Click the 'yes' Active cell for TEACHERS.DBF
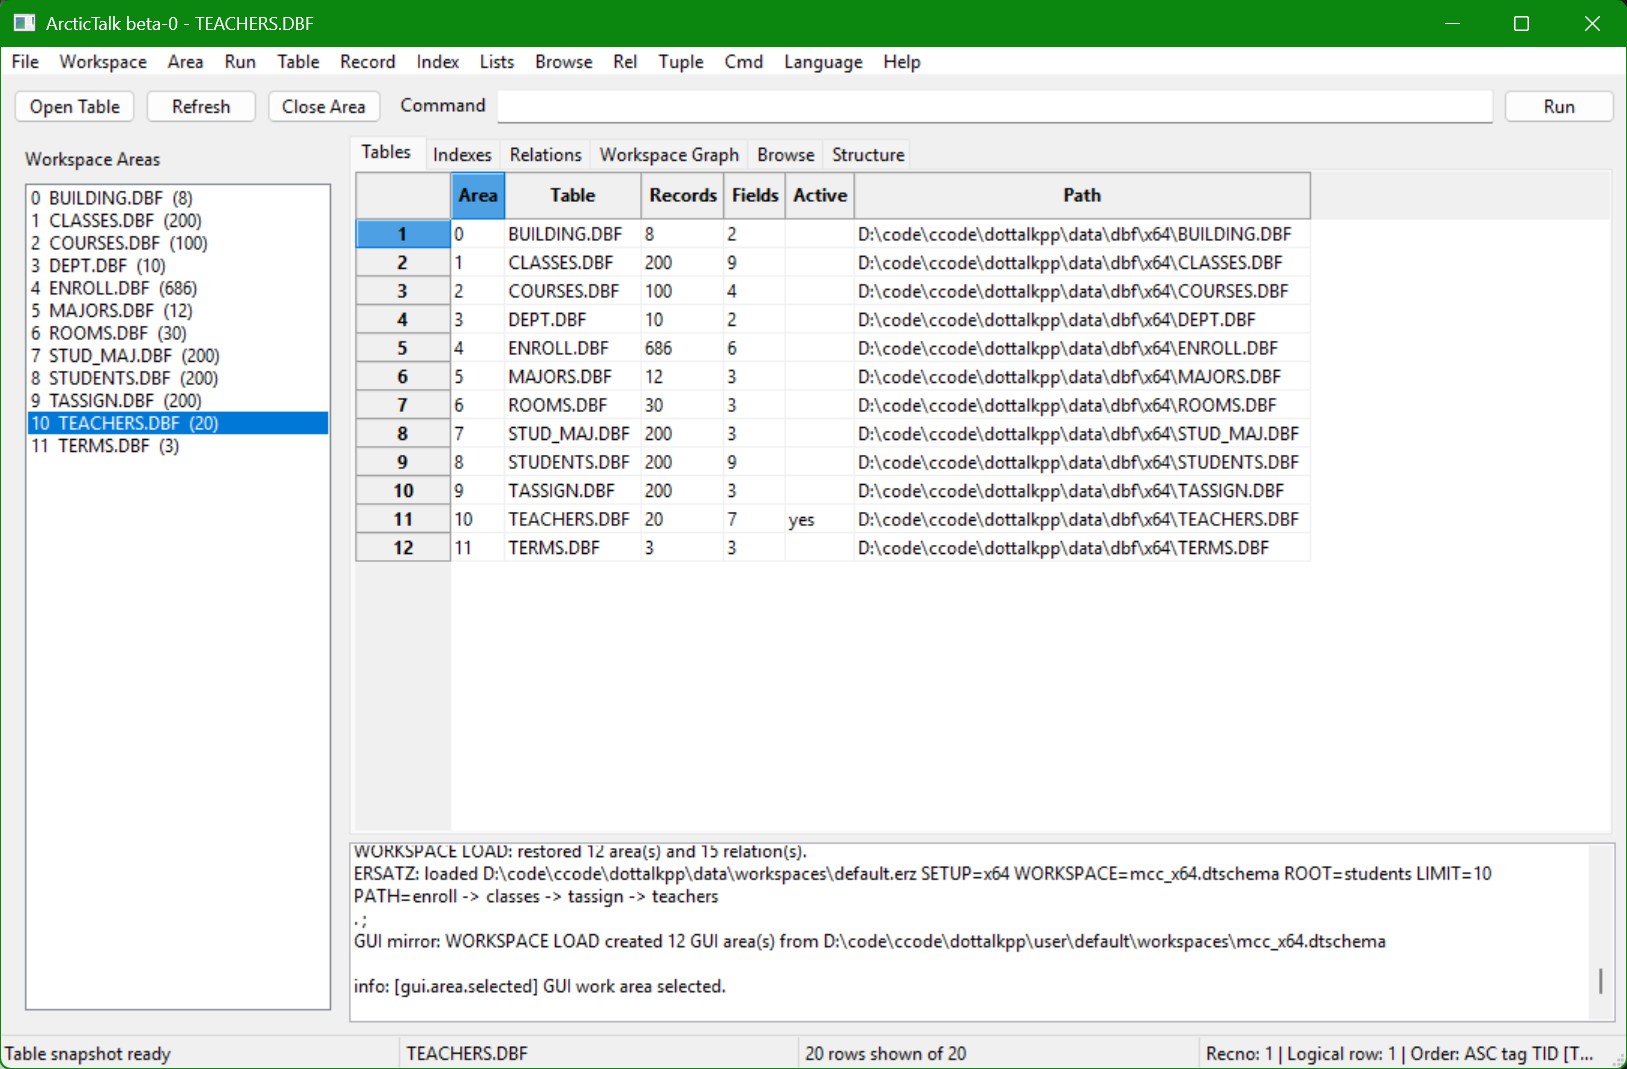 click(820, 519)
